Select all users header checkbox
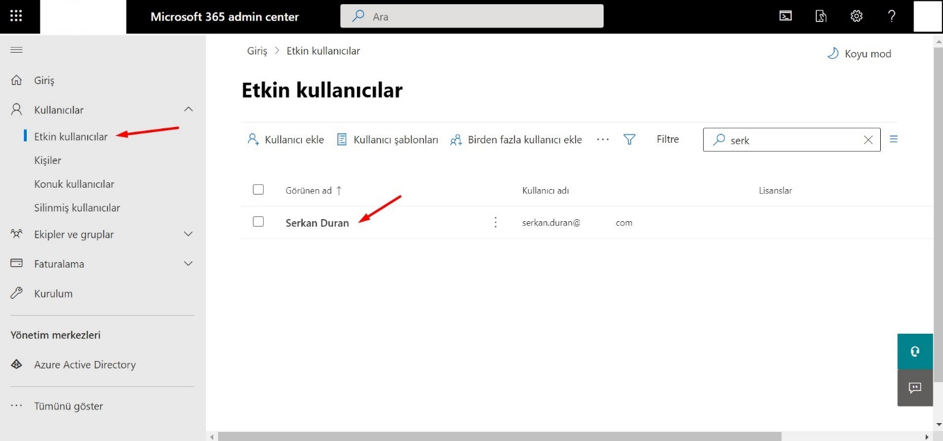Image resolution: width=943 pixels, height=441 pixels. (x=259, y=190)
